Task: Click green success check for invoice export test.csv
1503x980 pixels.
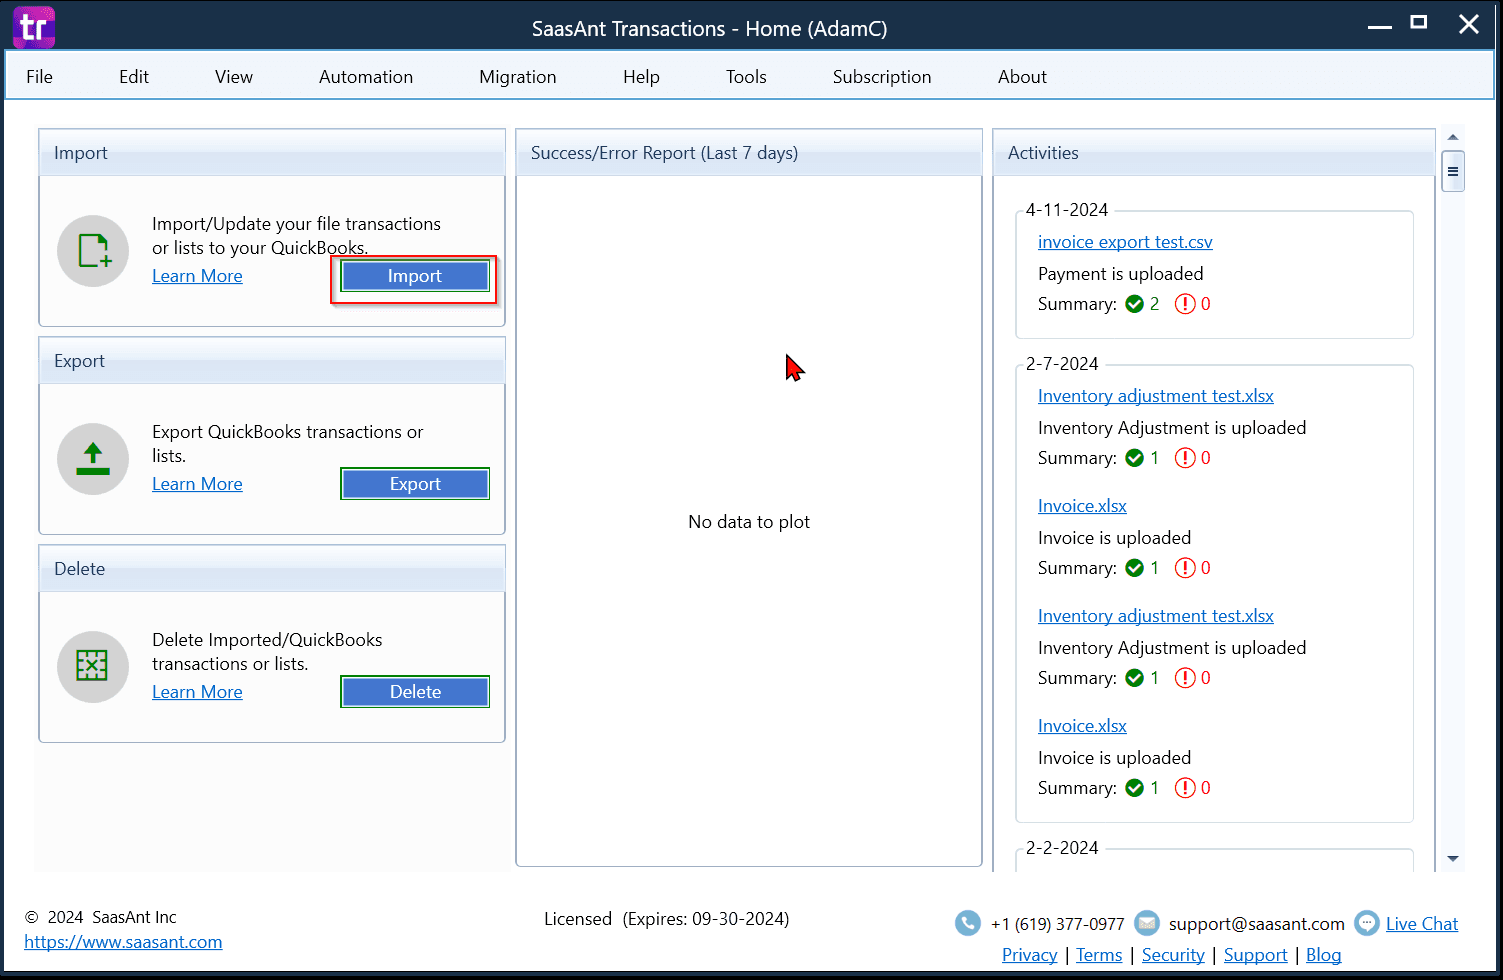Action: (x=1134, y=304)
